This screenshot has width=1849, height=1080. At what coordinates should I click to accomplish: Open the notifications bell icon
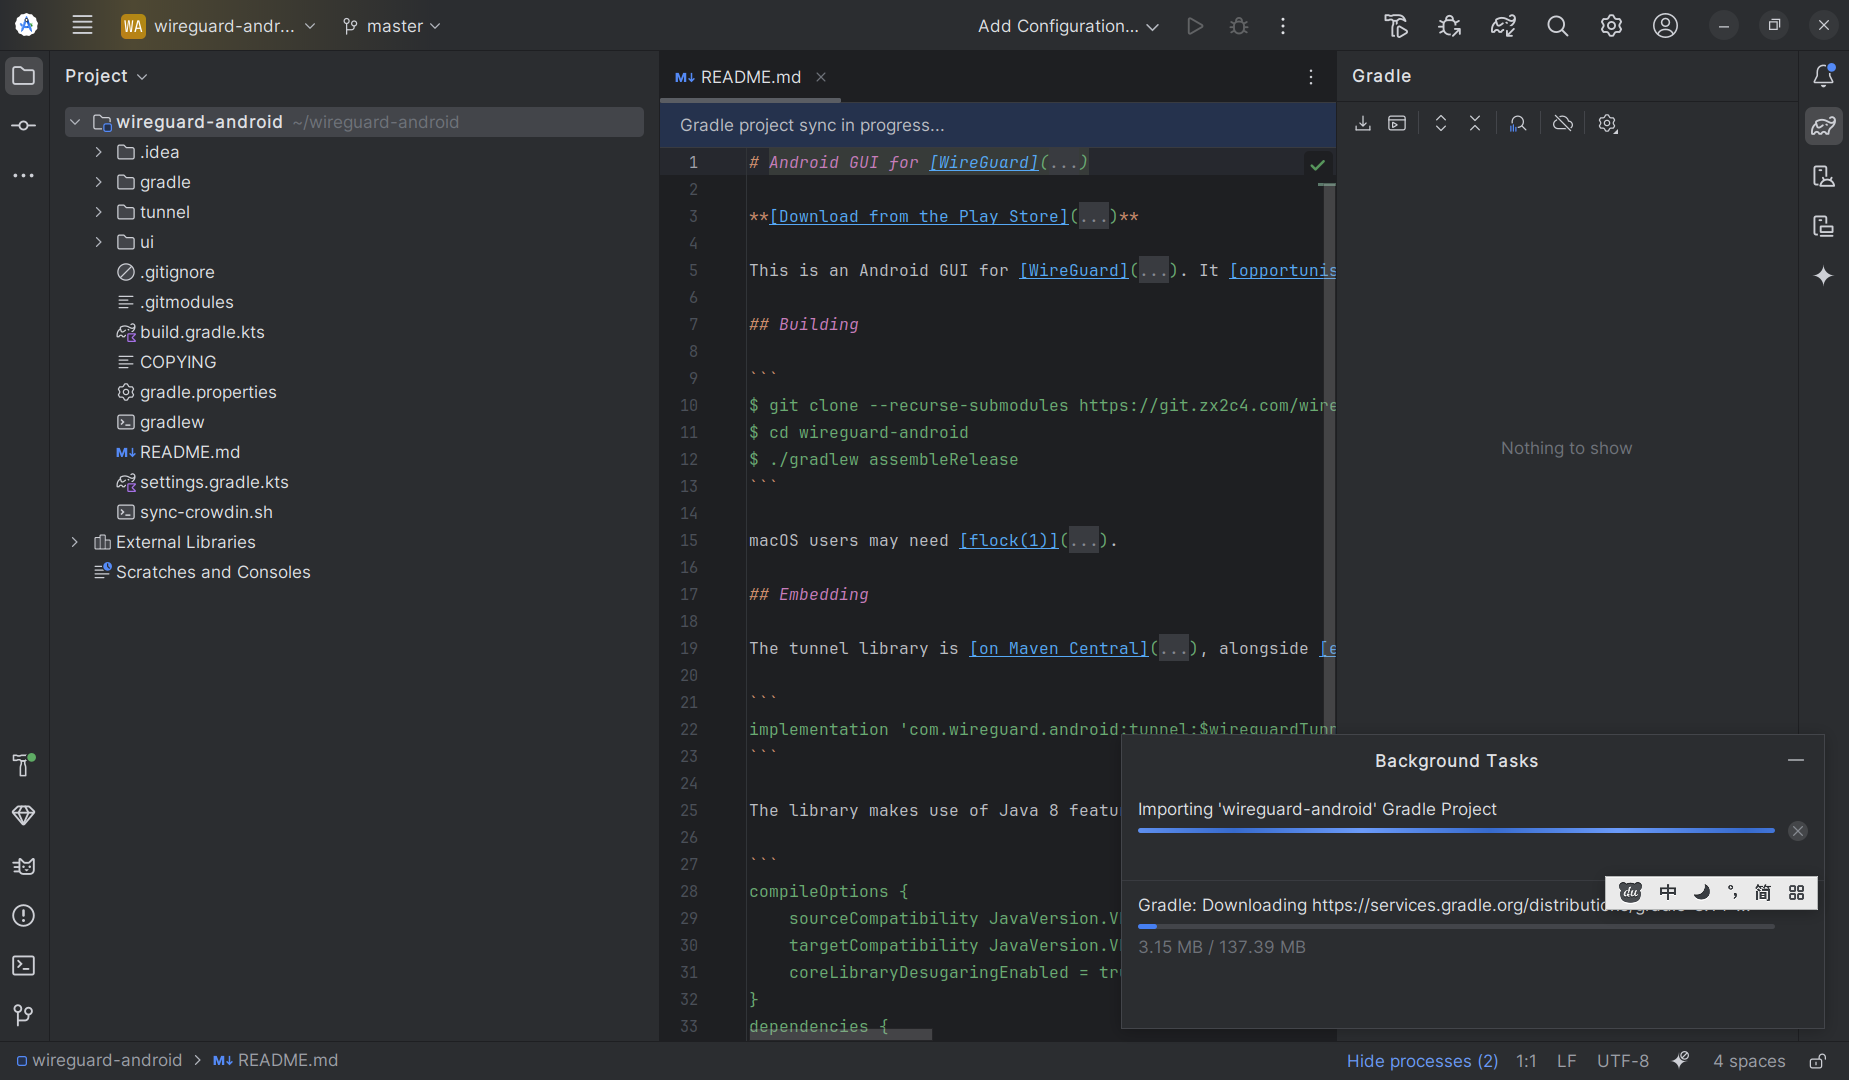[x=1824, y=75]
